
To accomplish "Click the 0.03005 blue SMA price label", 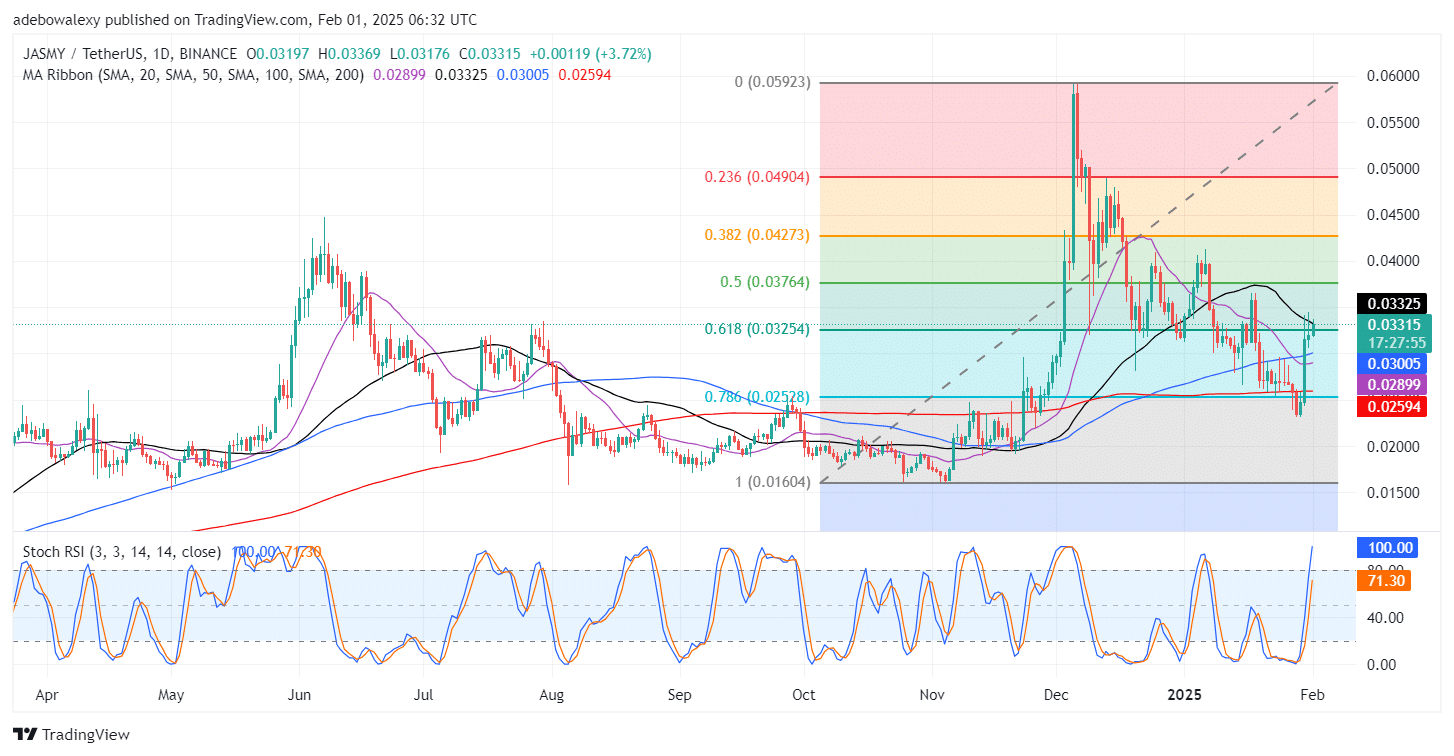I will point(1391,364).
